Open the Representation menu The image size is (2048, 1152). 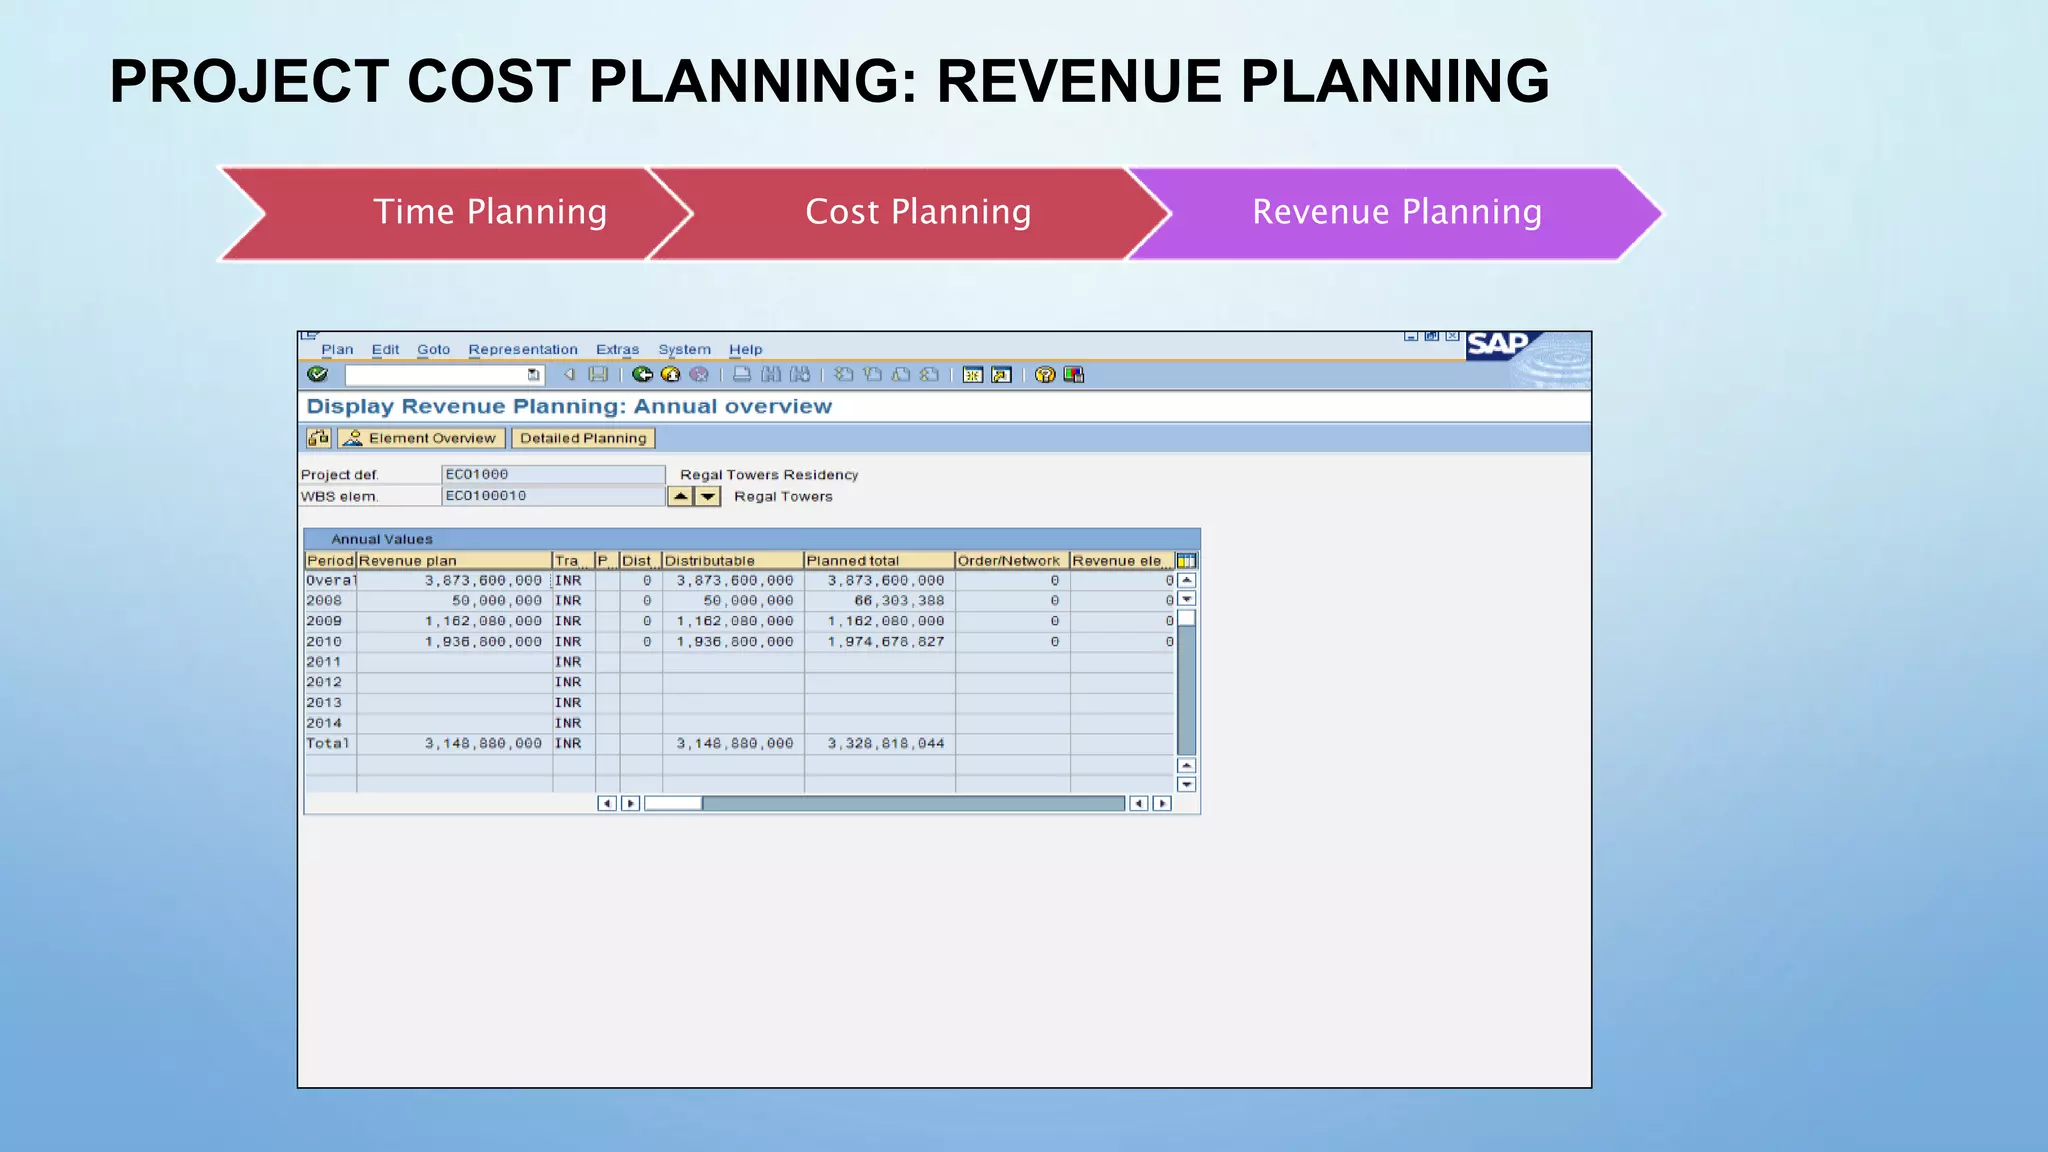pyautogui.click(x=522, y=349)
